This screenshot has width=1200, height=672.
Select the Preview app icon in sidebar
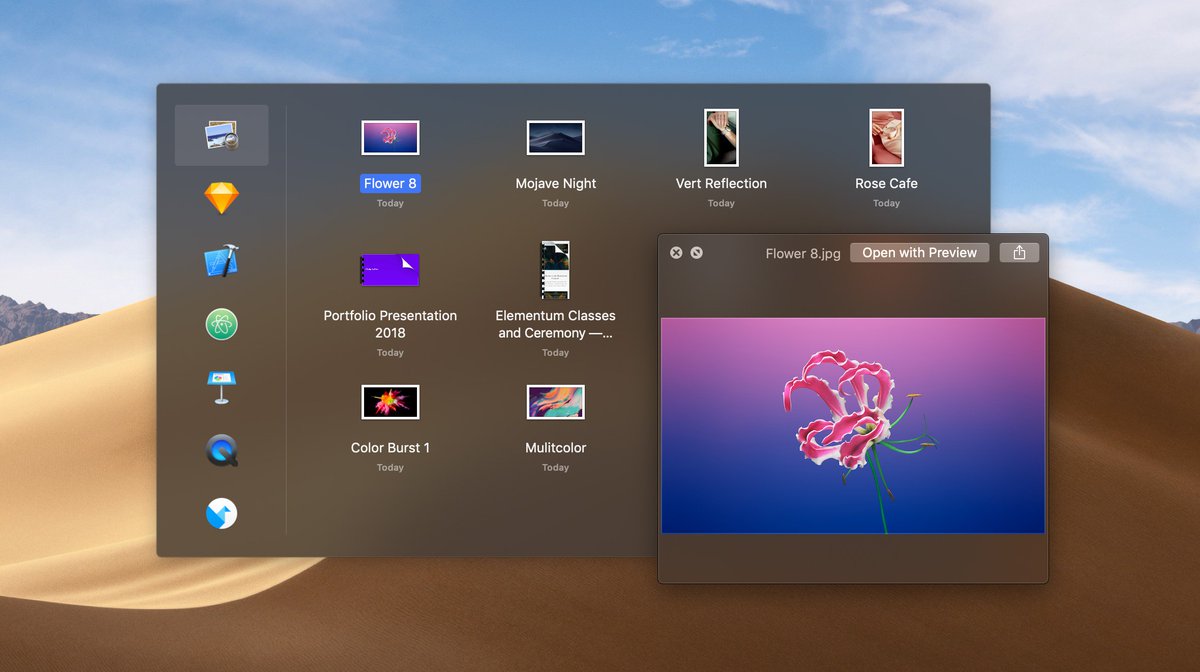[221, 135]
